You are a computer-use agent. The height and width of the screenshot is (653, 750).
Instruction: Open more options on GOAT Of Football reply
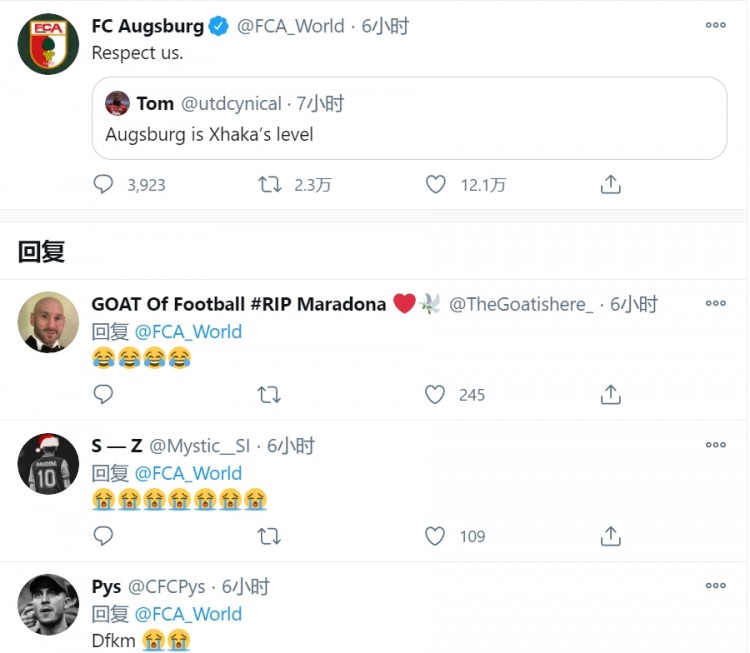click(715, 303)
